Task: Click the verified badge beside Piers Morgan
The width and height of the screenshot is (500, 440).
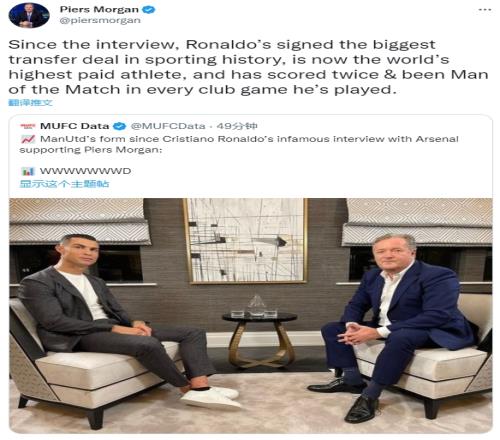Action: click(x=149, y=9)
